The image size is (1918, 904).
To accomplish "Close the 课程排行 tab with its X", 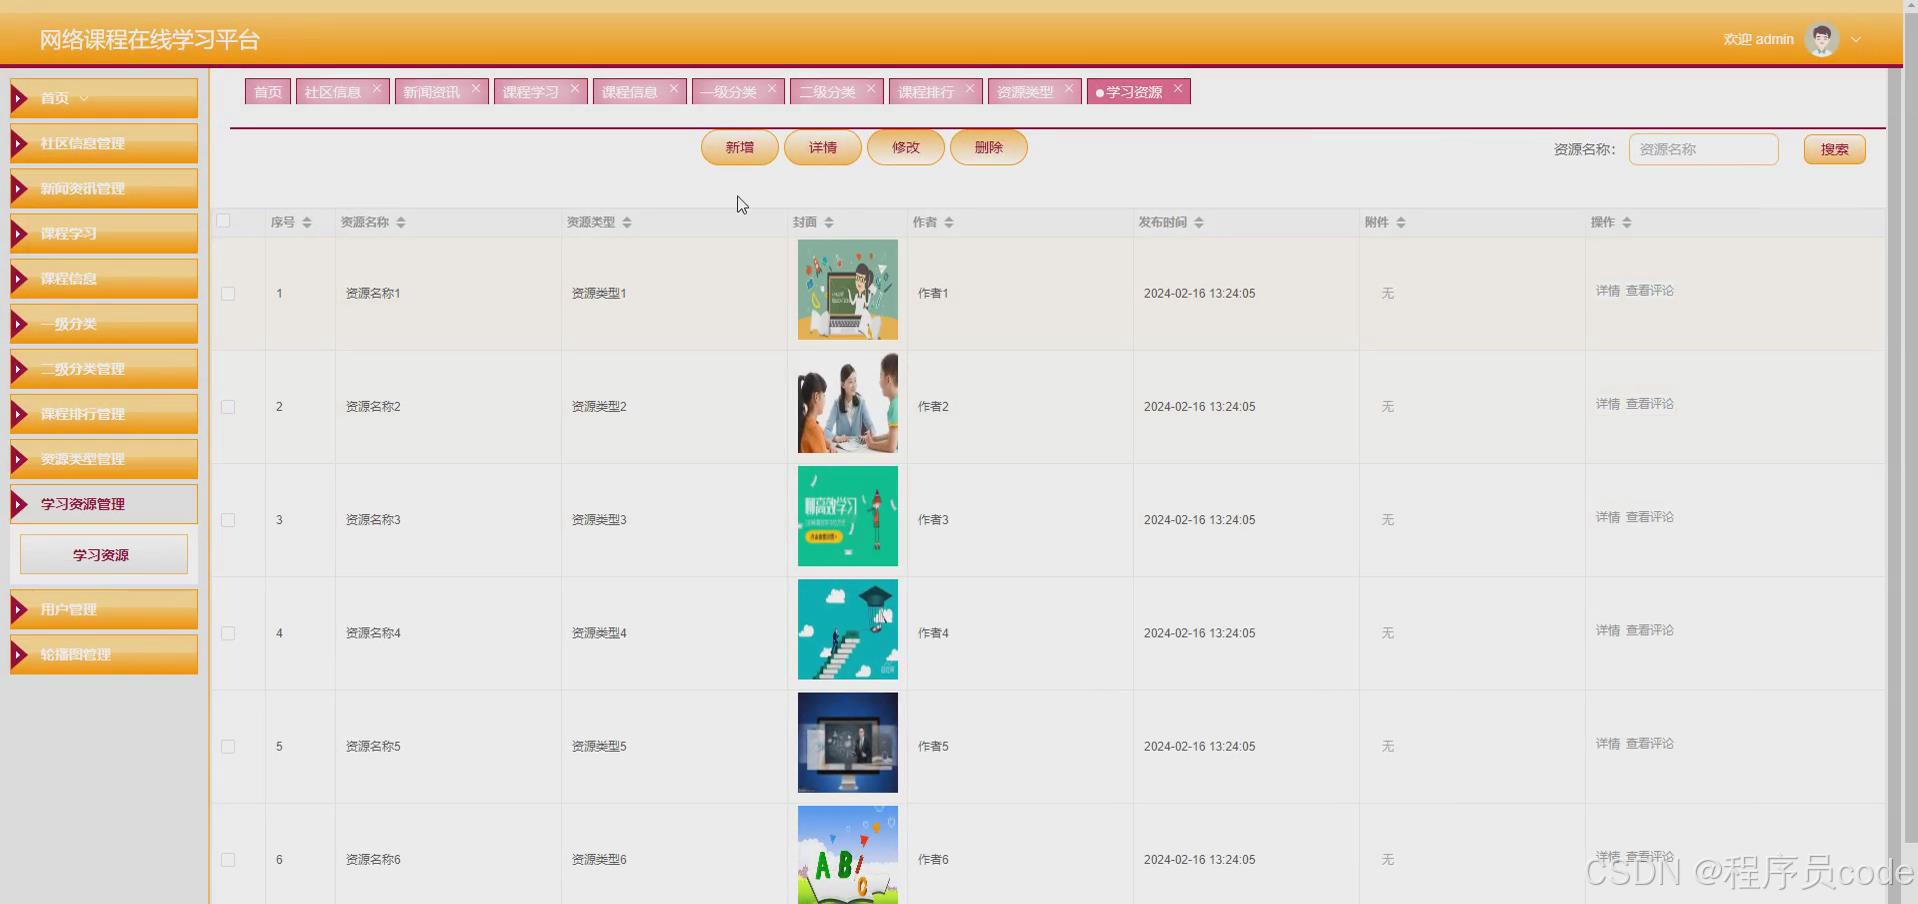I will click(970, 89).
